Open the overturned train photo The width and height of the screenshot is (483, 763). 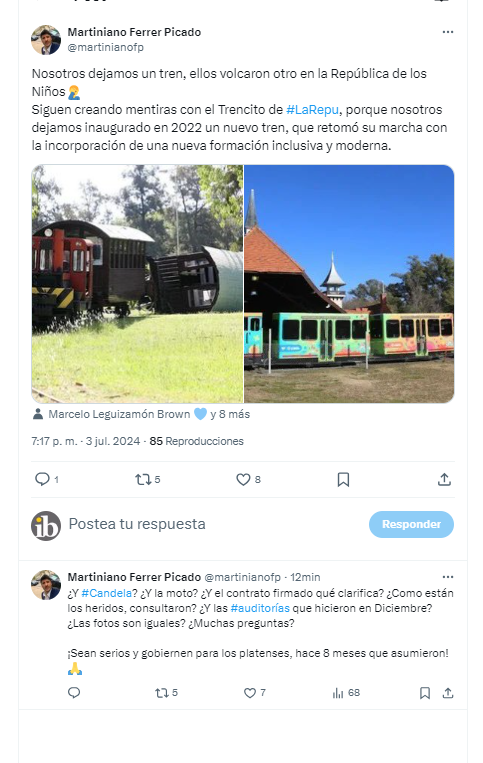[x=137, y=284]
